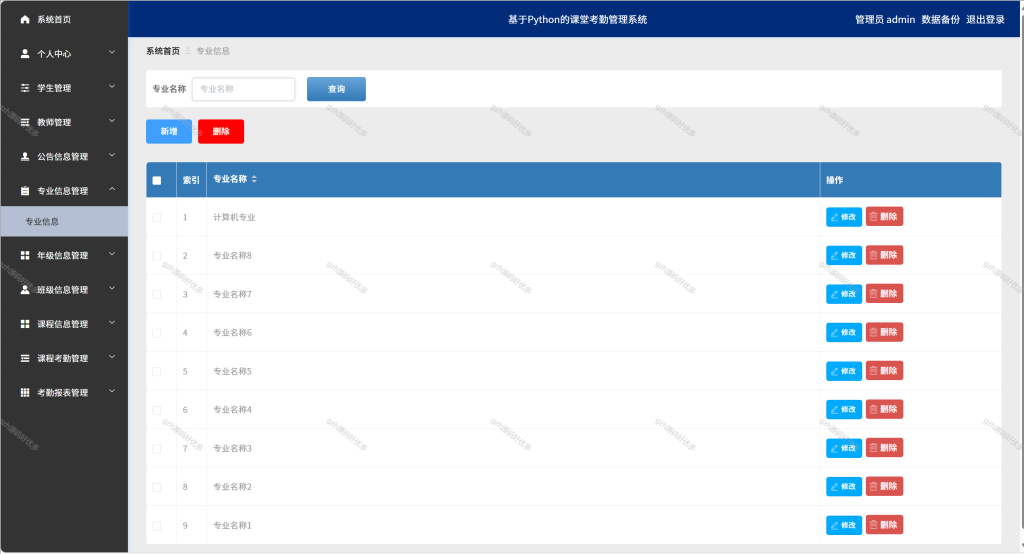Image resolution: width=1024 pixels, height=554 pixels.
Task: Click 删除 for 专业名称6 row
Action: [884, 332]
